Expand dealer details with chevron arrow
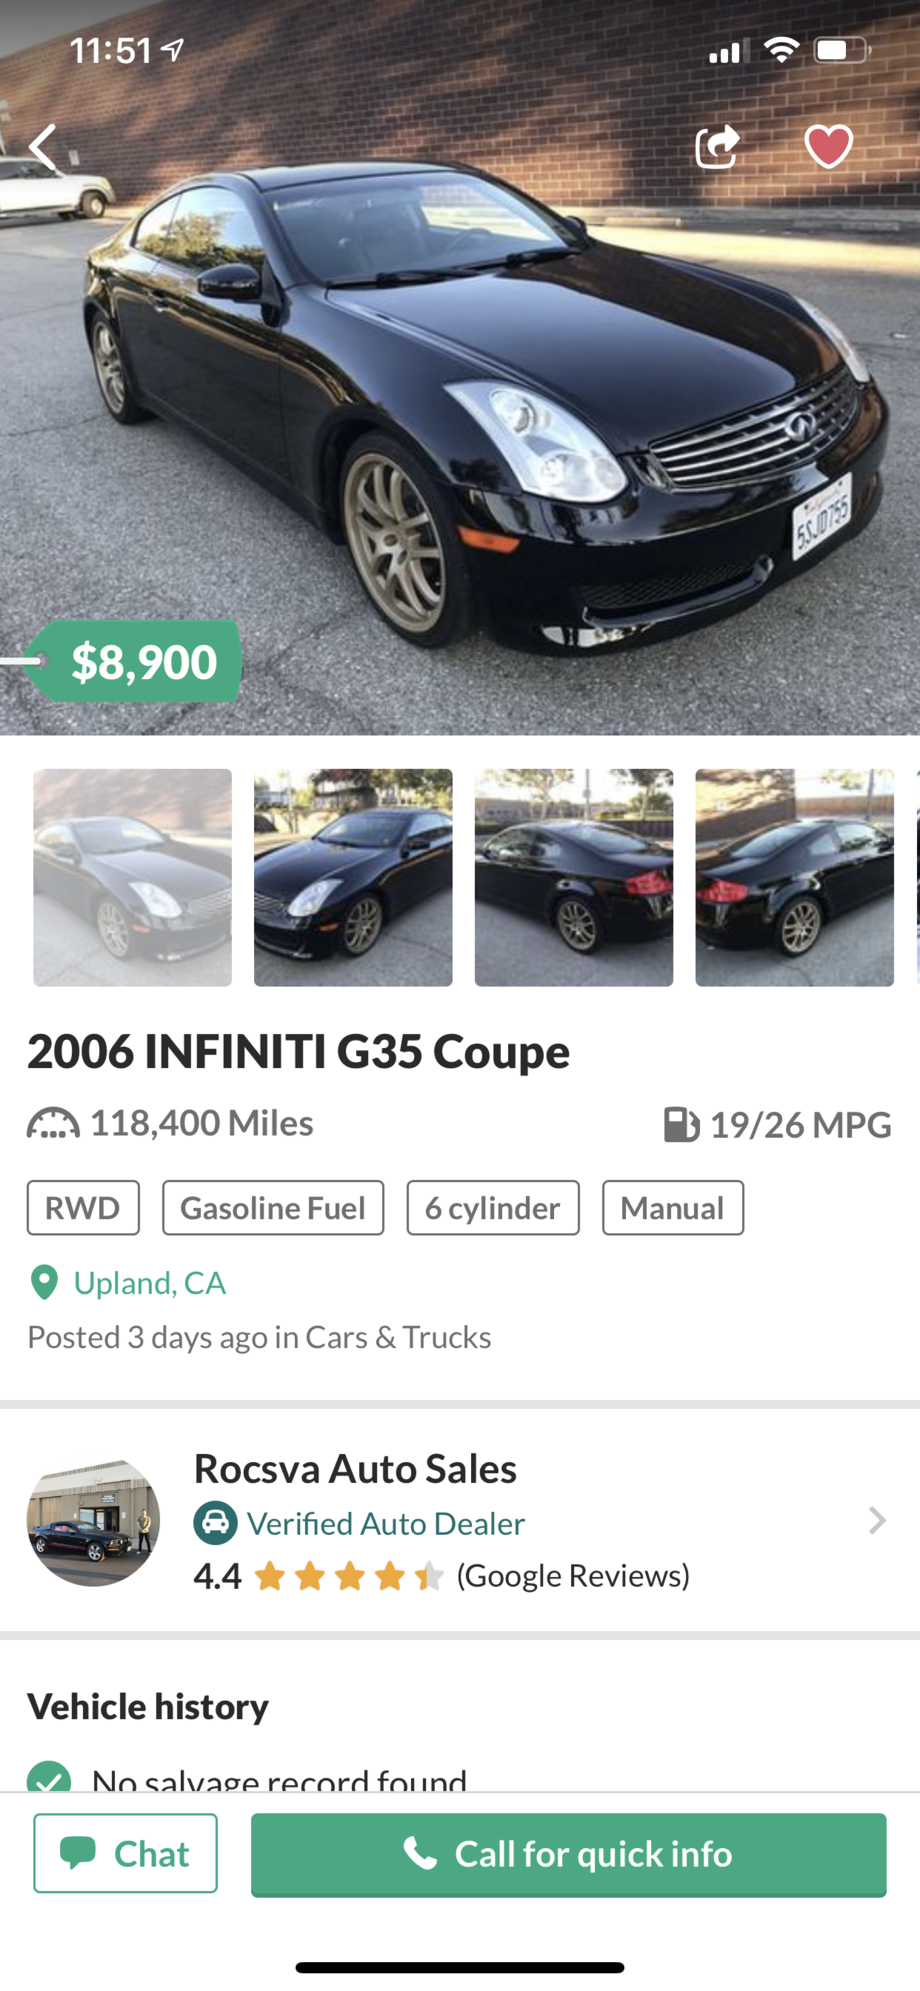The image size is (920, 1991). 876,1521
